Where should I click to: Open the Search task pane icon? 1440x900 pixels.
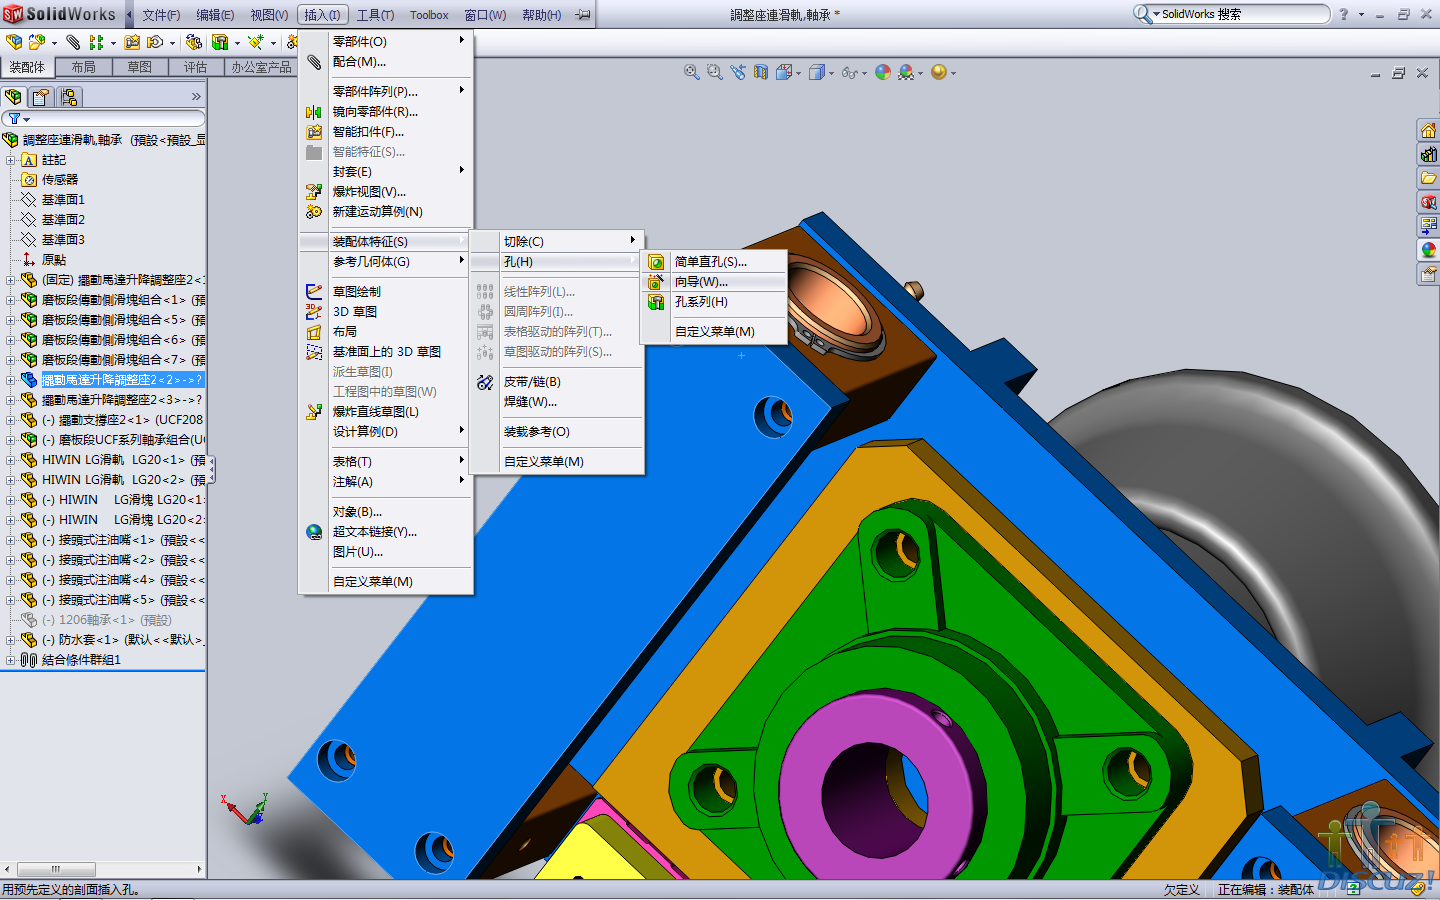(x=1428, y=203)
